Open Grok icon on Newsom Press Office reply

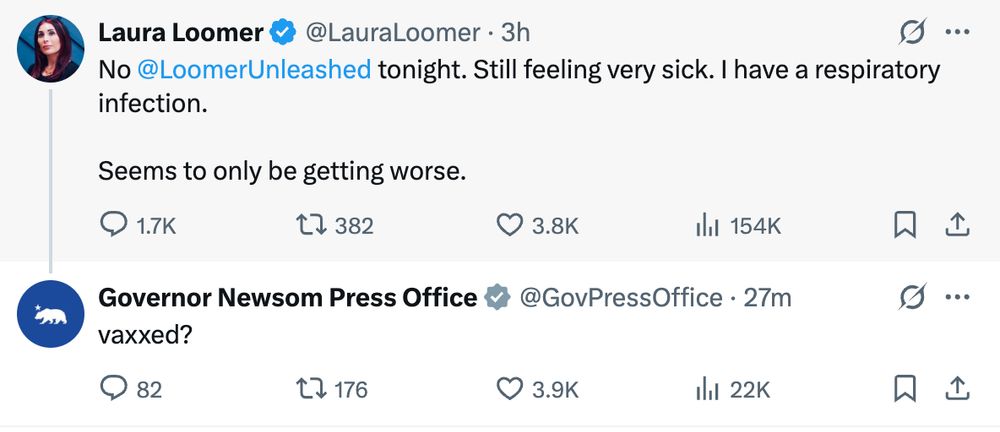(x=912, y=297)
